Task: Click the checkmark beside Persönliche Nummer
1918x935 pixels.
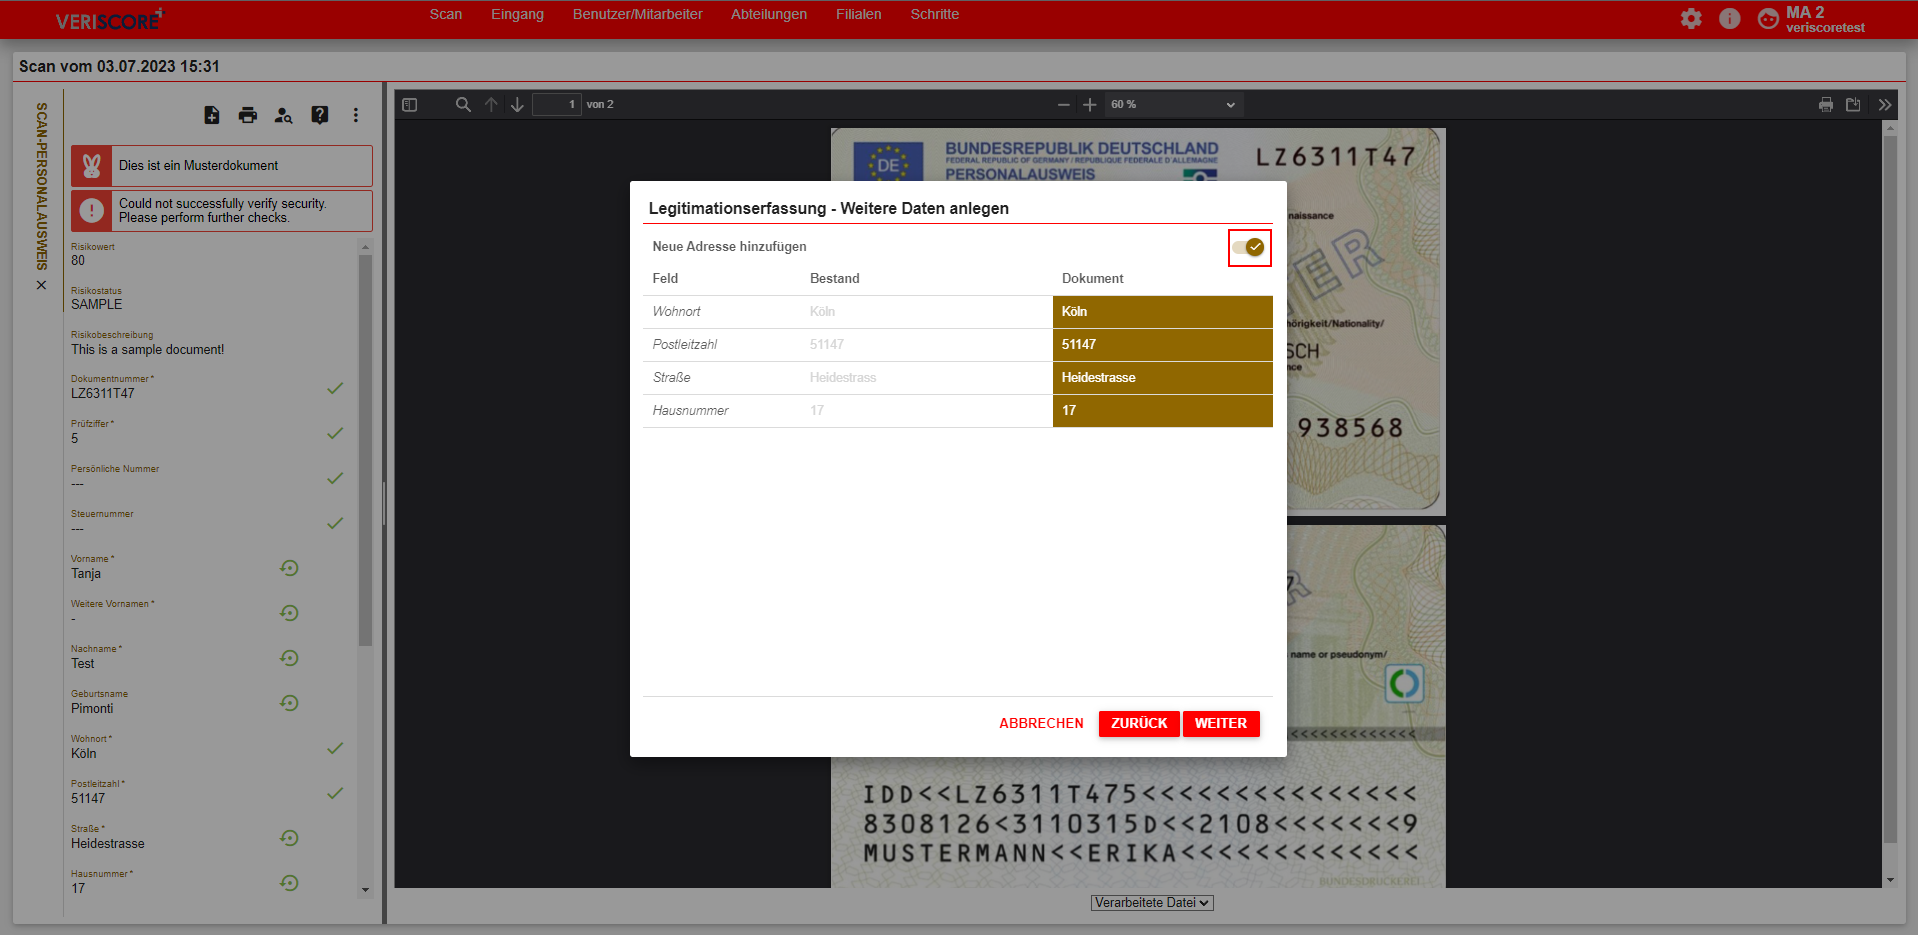Action: click(x=335, y=478)
